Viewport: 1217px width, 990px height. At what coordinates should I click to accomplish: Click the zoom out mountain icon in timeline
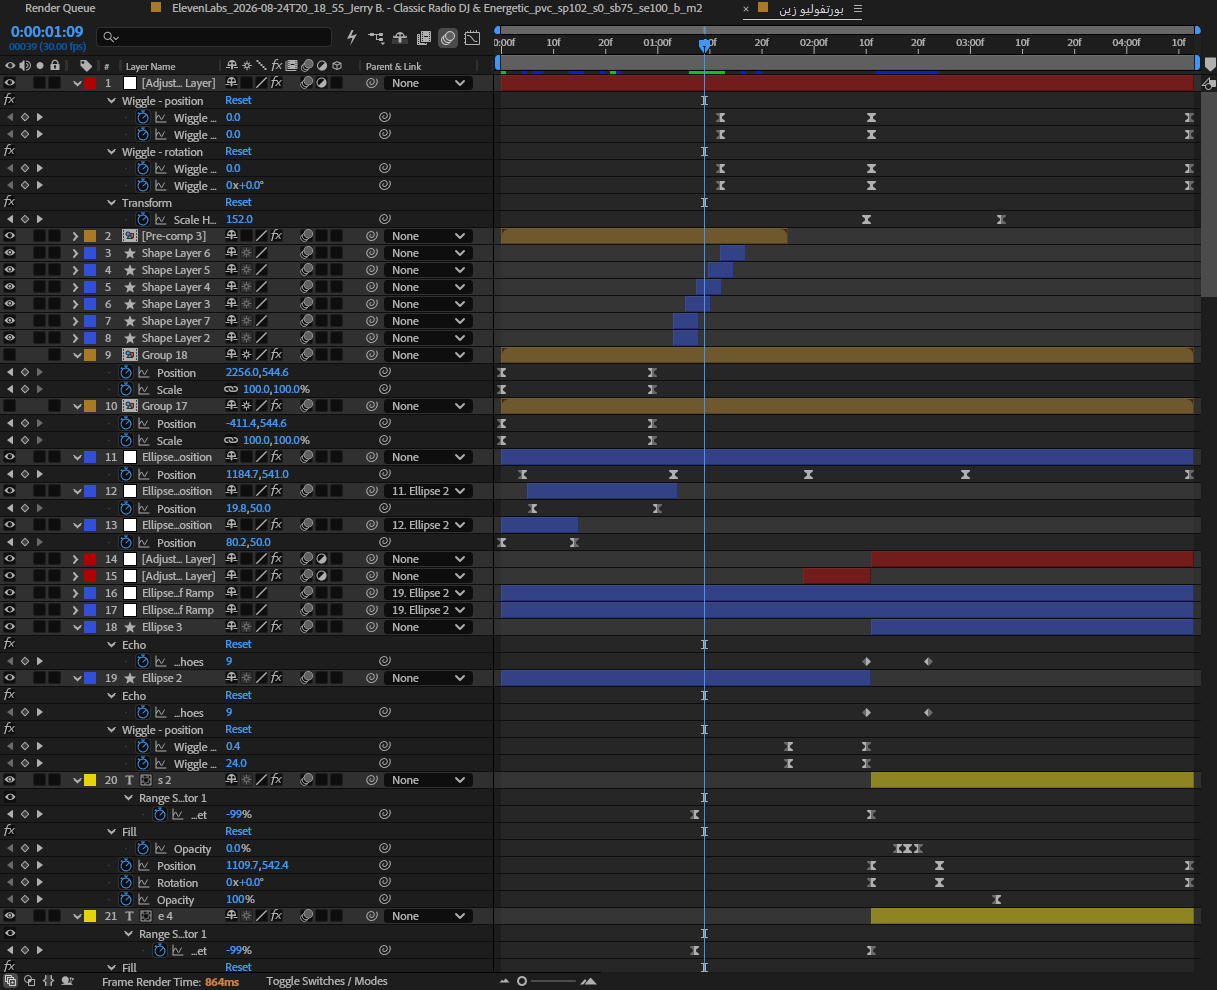pyautogui.click(x=507, y=981)
